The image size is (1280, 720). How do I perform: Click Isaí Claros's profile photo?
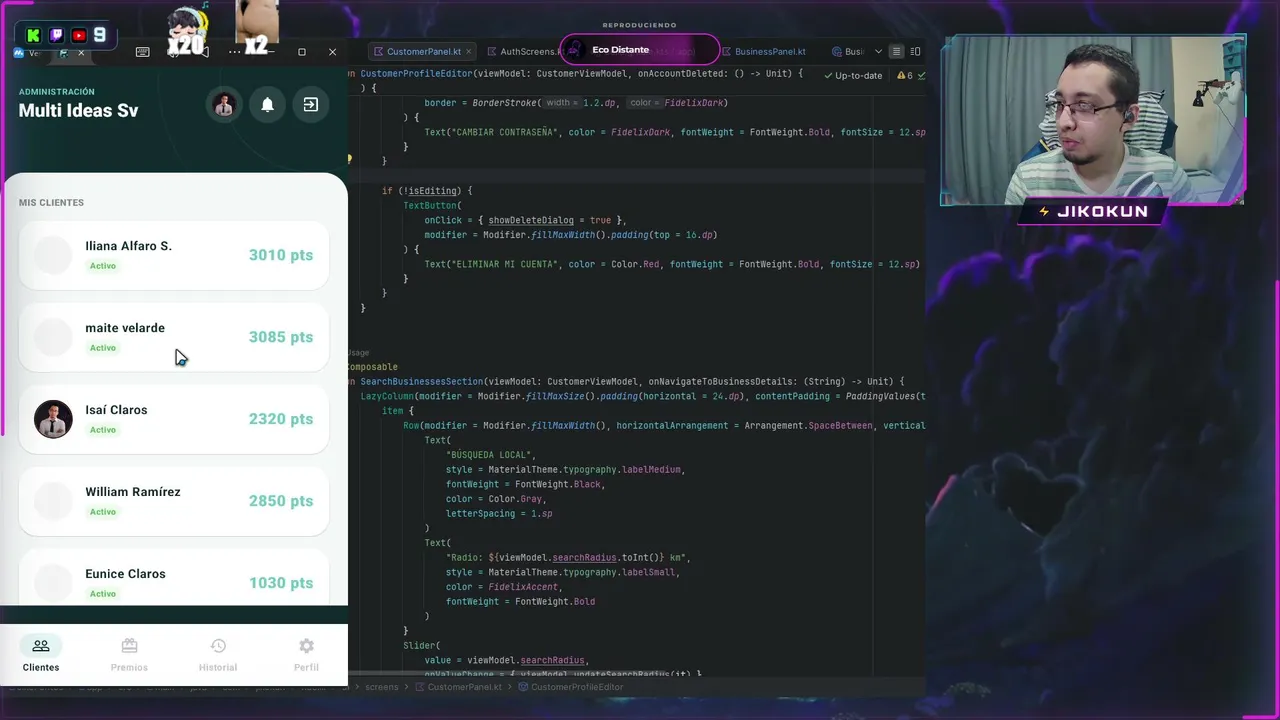click(x=53, y=419)
